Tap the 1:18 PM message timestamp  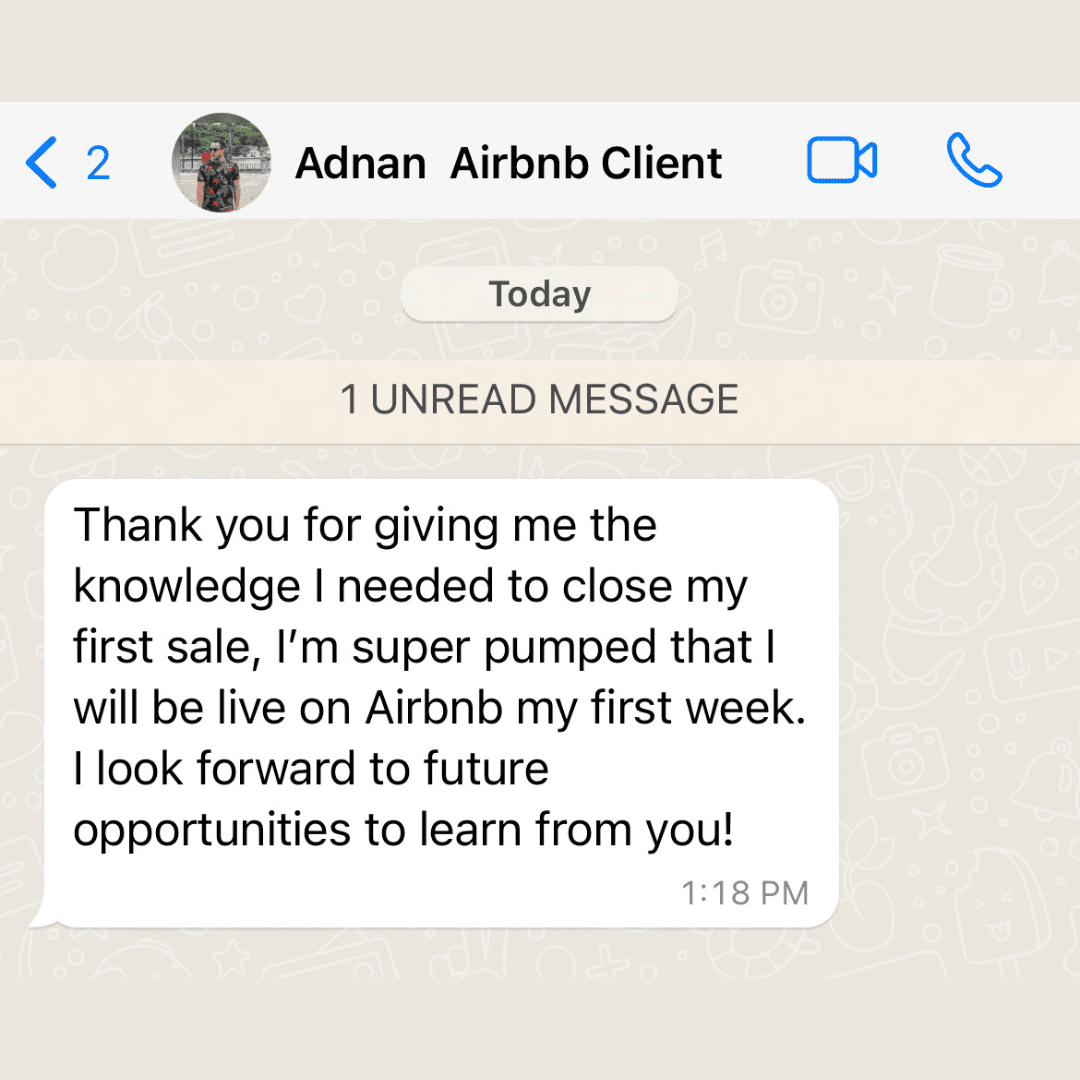tap(745, 893)
